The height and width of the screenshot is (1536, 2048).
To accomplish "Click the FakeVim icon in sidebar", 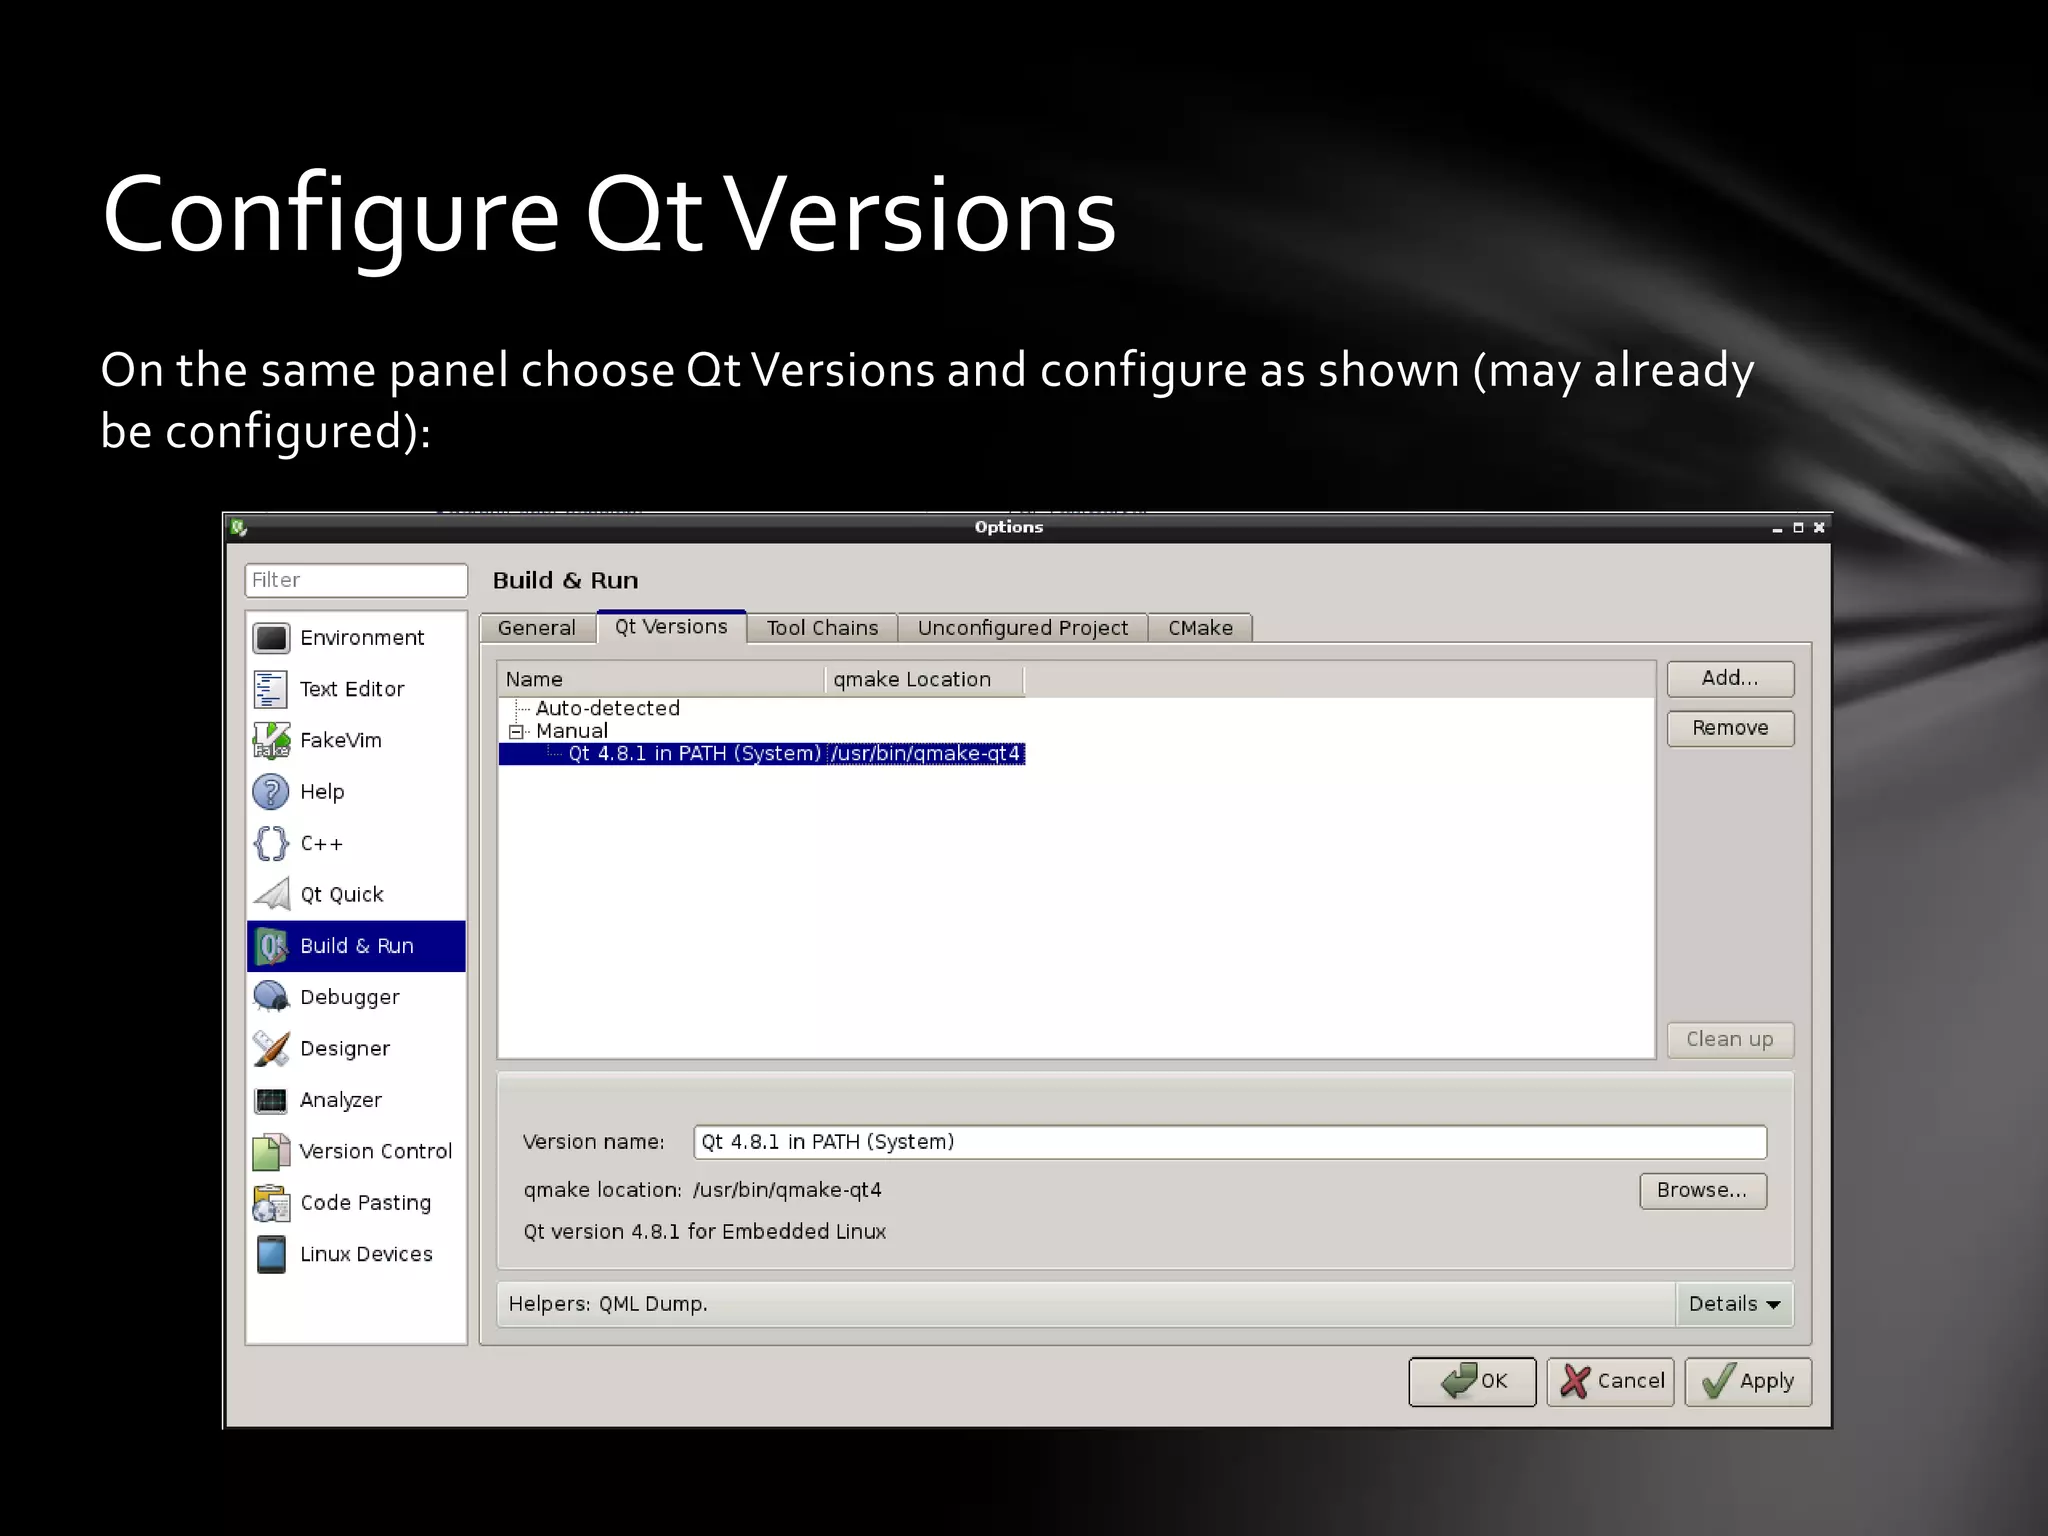I will (x=271, y=740).
